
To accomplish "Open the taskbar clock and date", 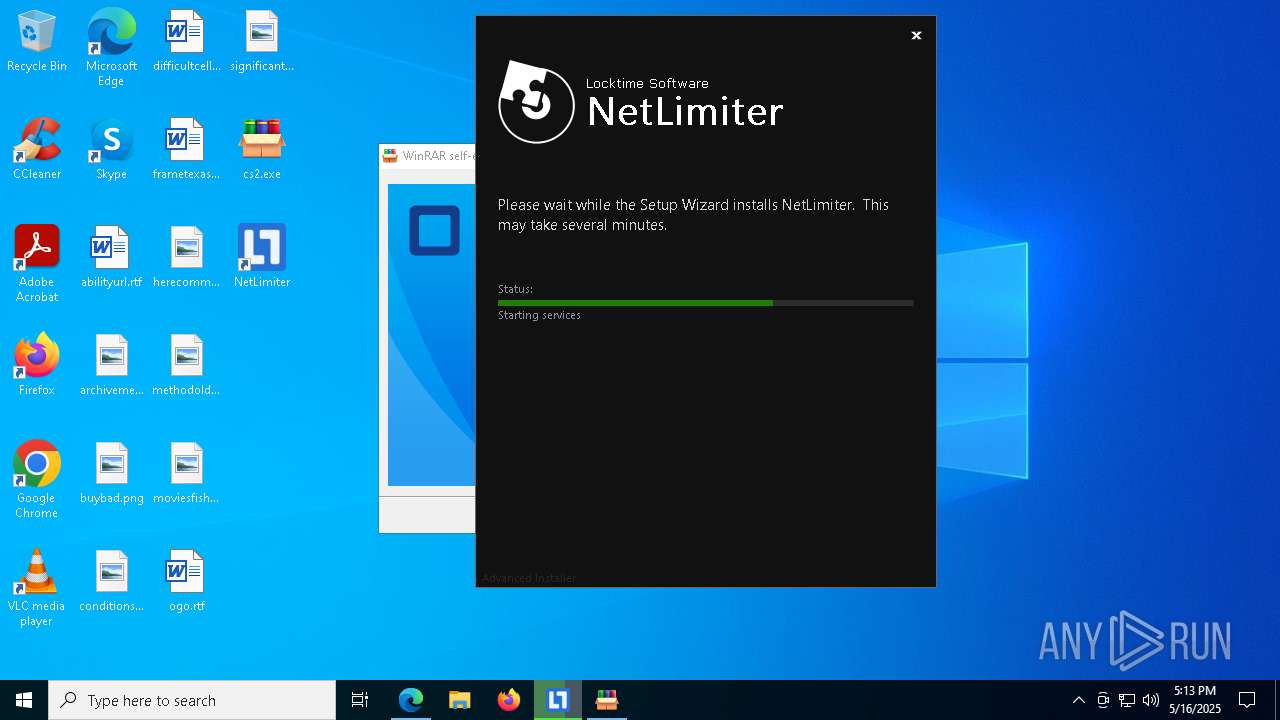I will pos(1195,700).
